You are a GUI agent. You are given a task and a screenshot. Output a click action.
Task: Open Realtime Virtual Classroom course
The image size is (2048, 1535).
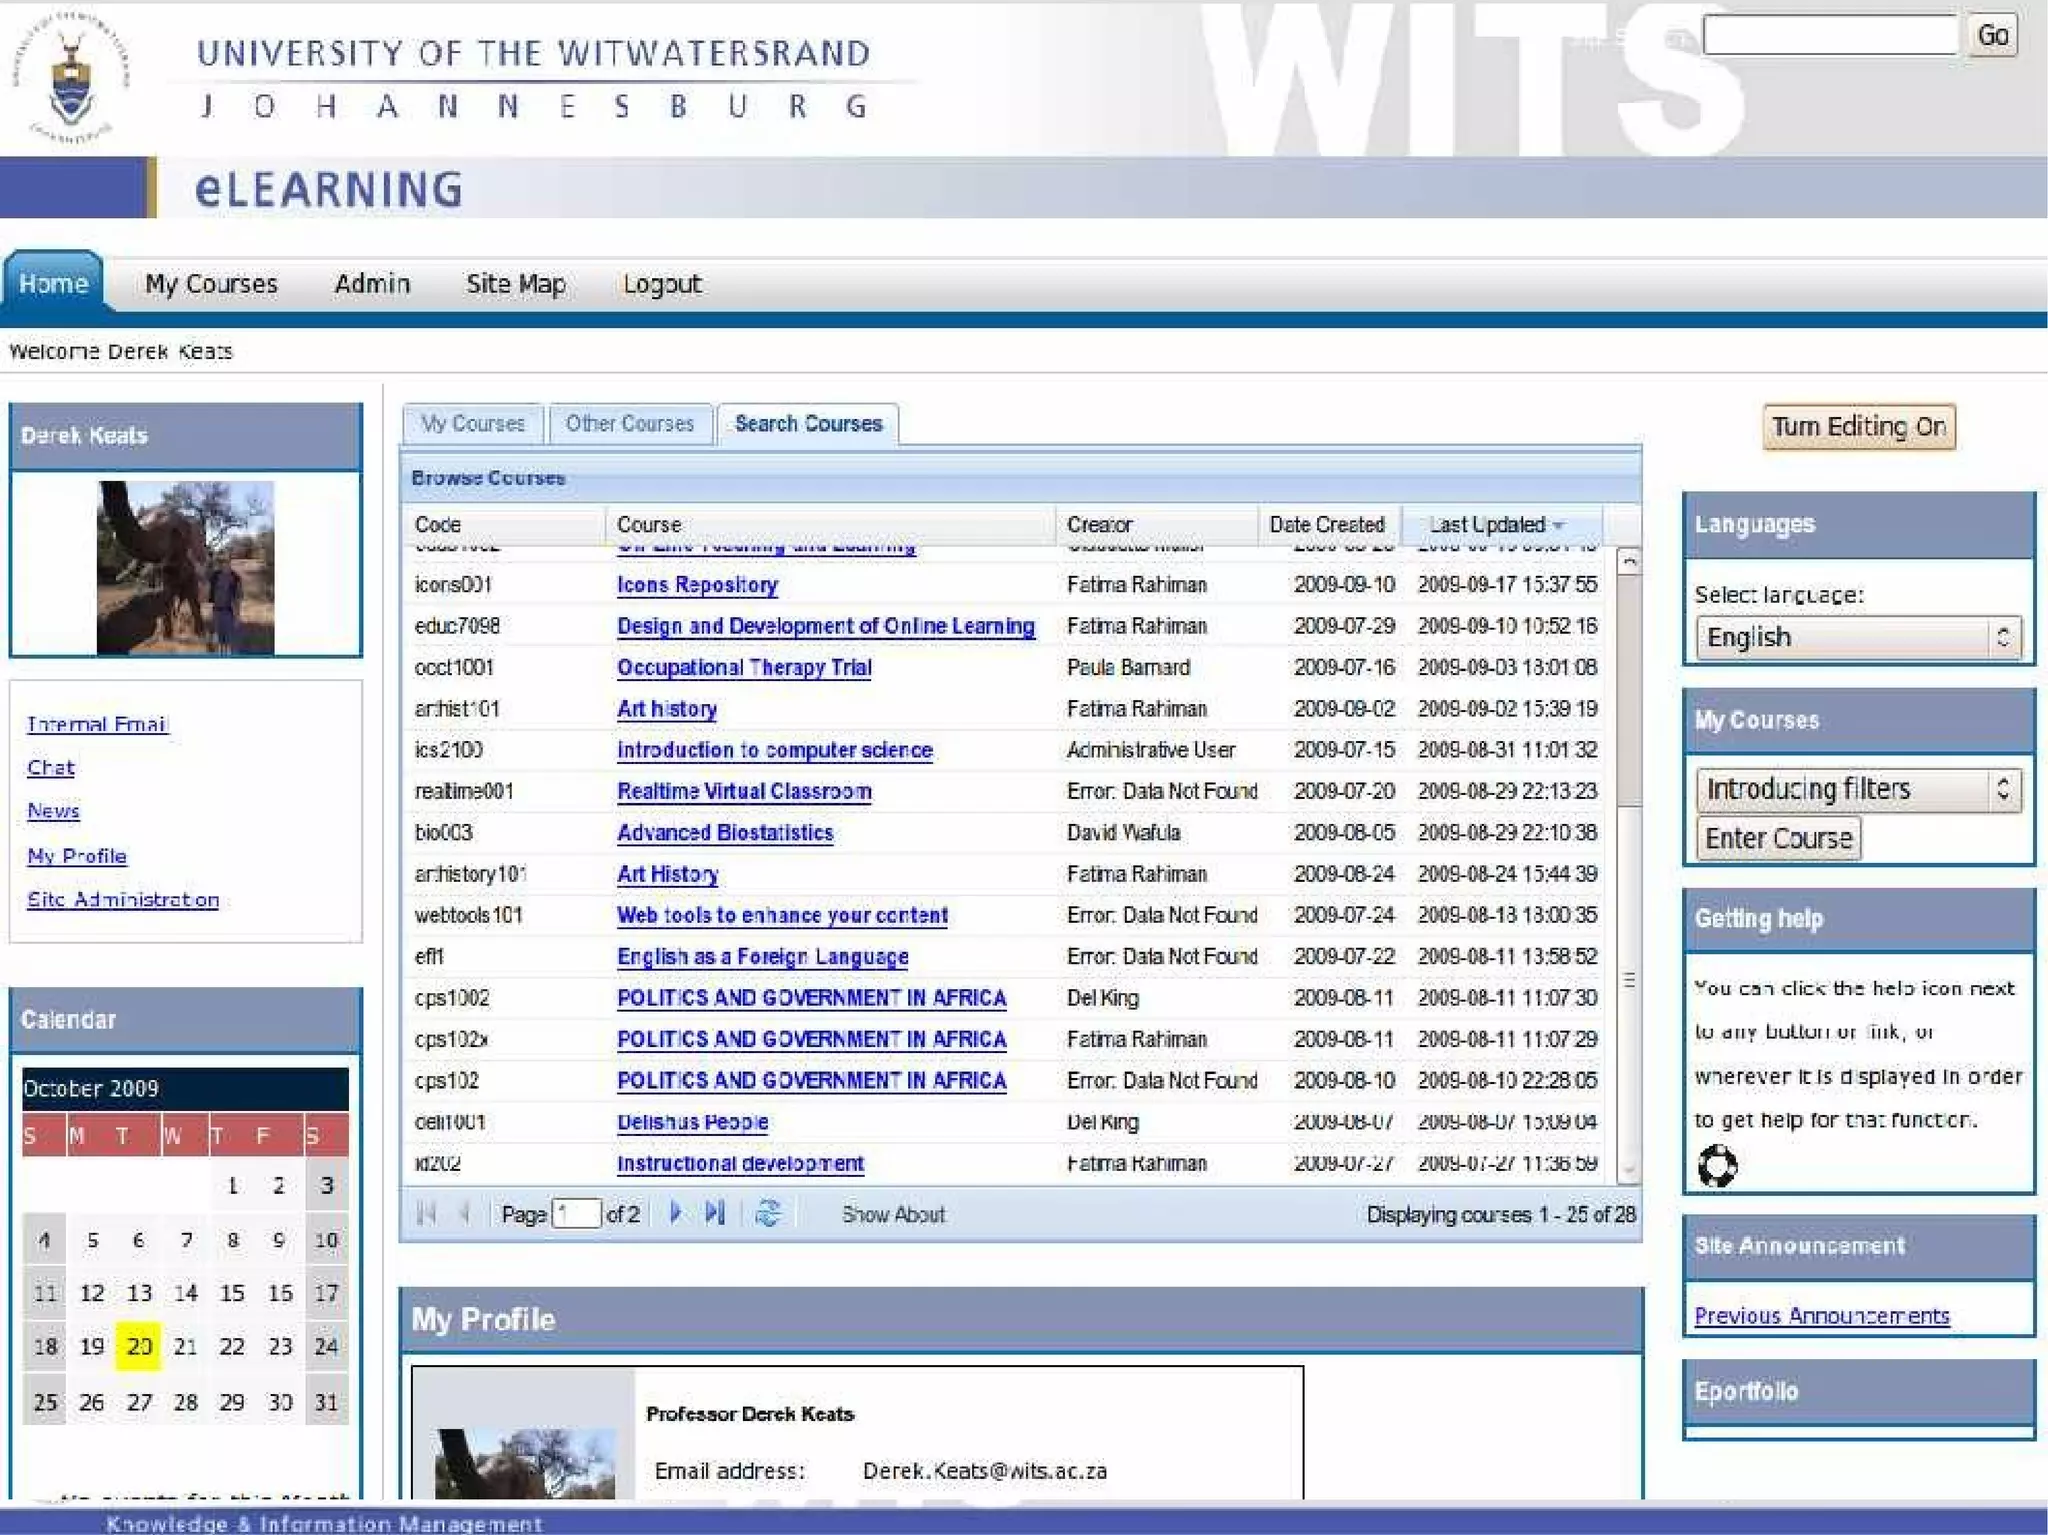(744, 792)
